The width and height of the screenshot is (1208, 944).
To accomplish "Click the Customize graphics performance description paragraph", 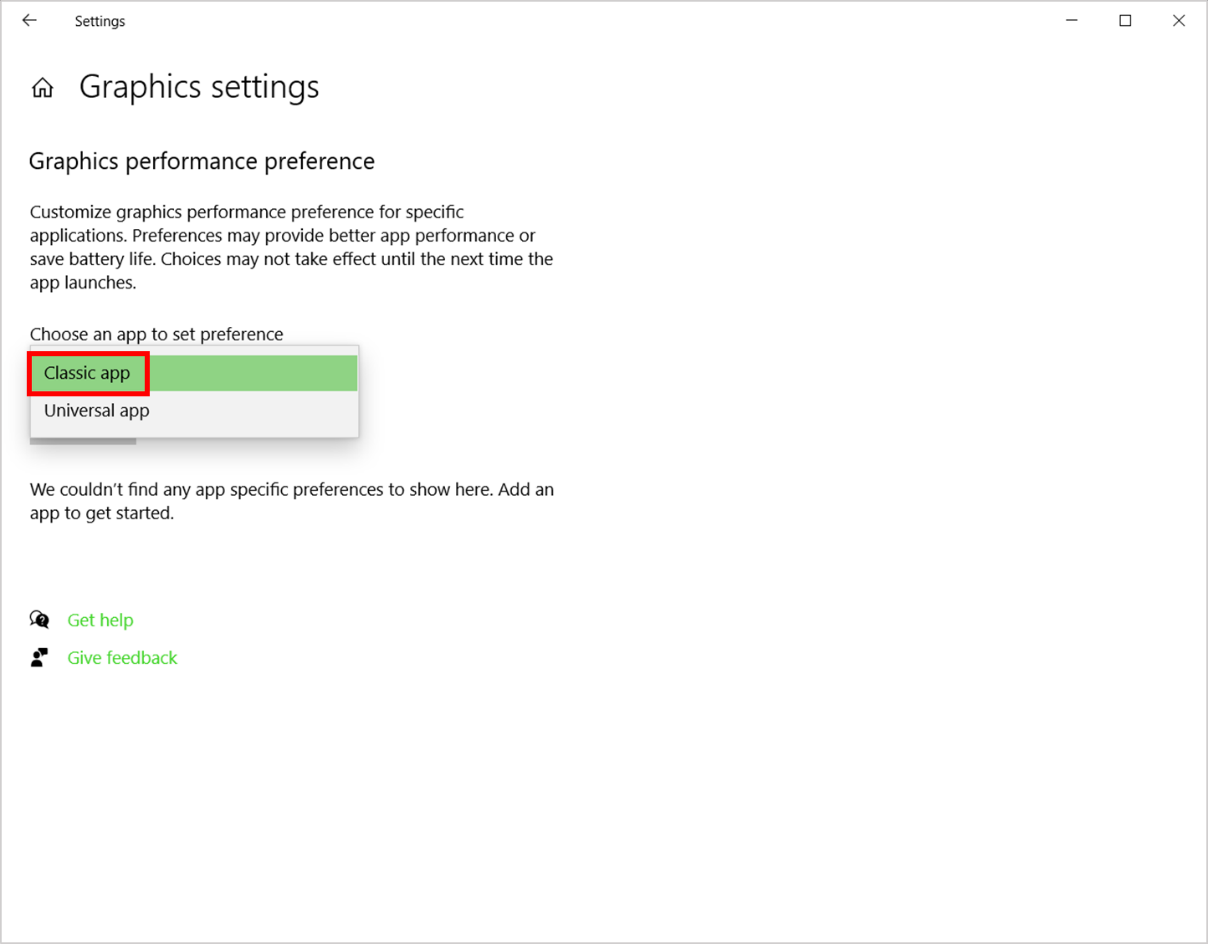I will [x=291, y=247].
